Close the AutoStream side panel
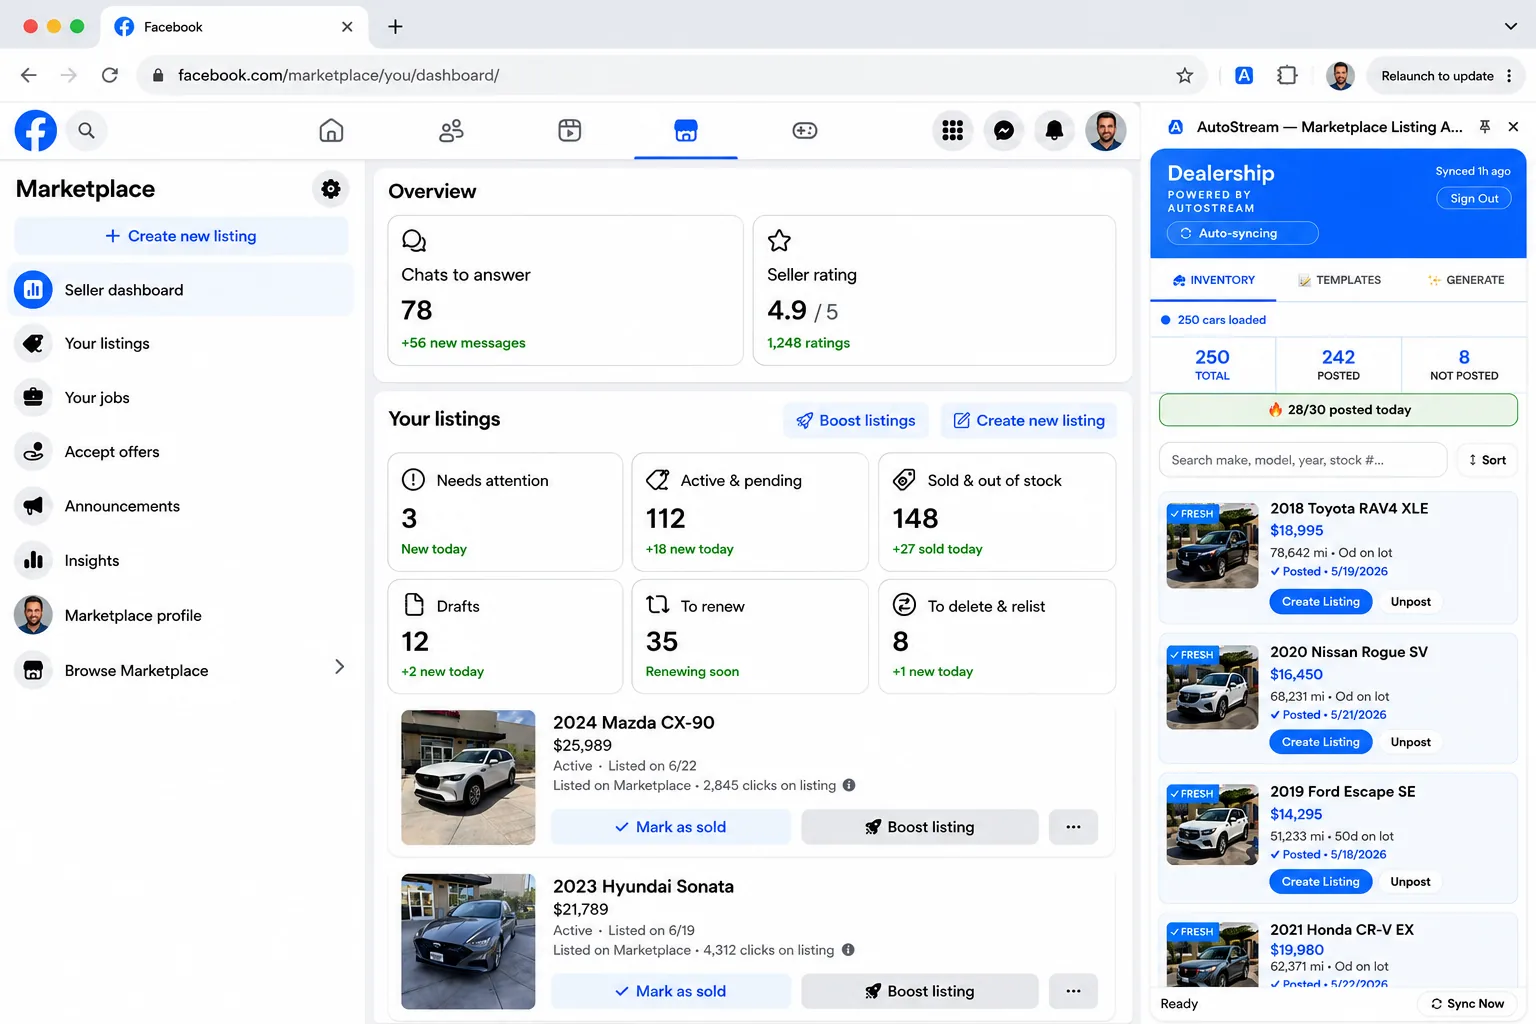This screenshot has height=1024, width=1536. coord(1513,127)
